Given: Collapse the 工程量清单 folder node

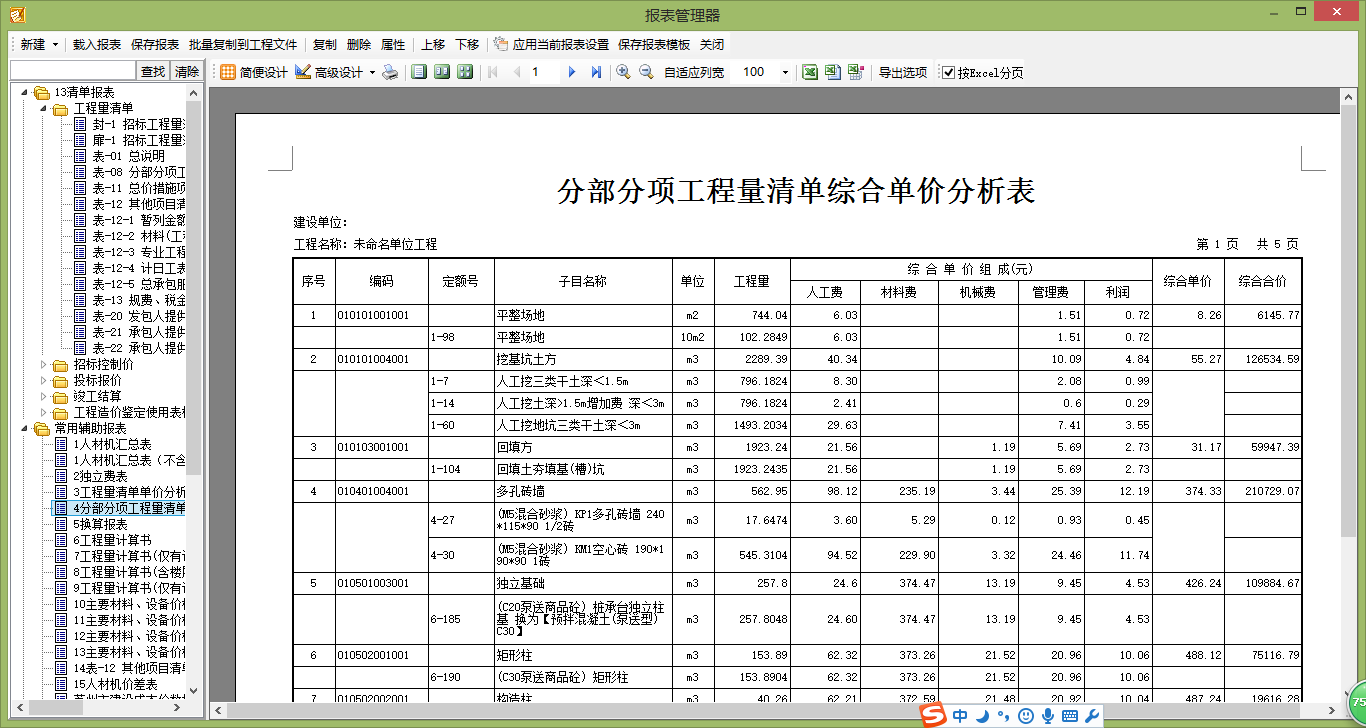Looking at the screenshot, I should click(43, 108).
